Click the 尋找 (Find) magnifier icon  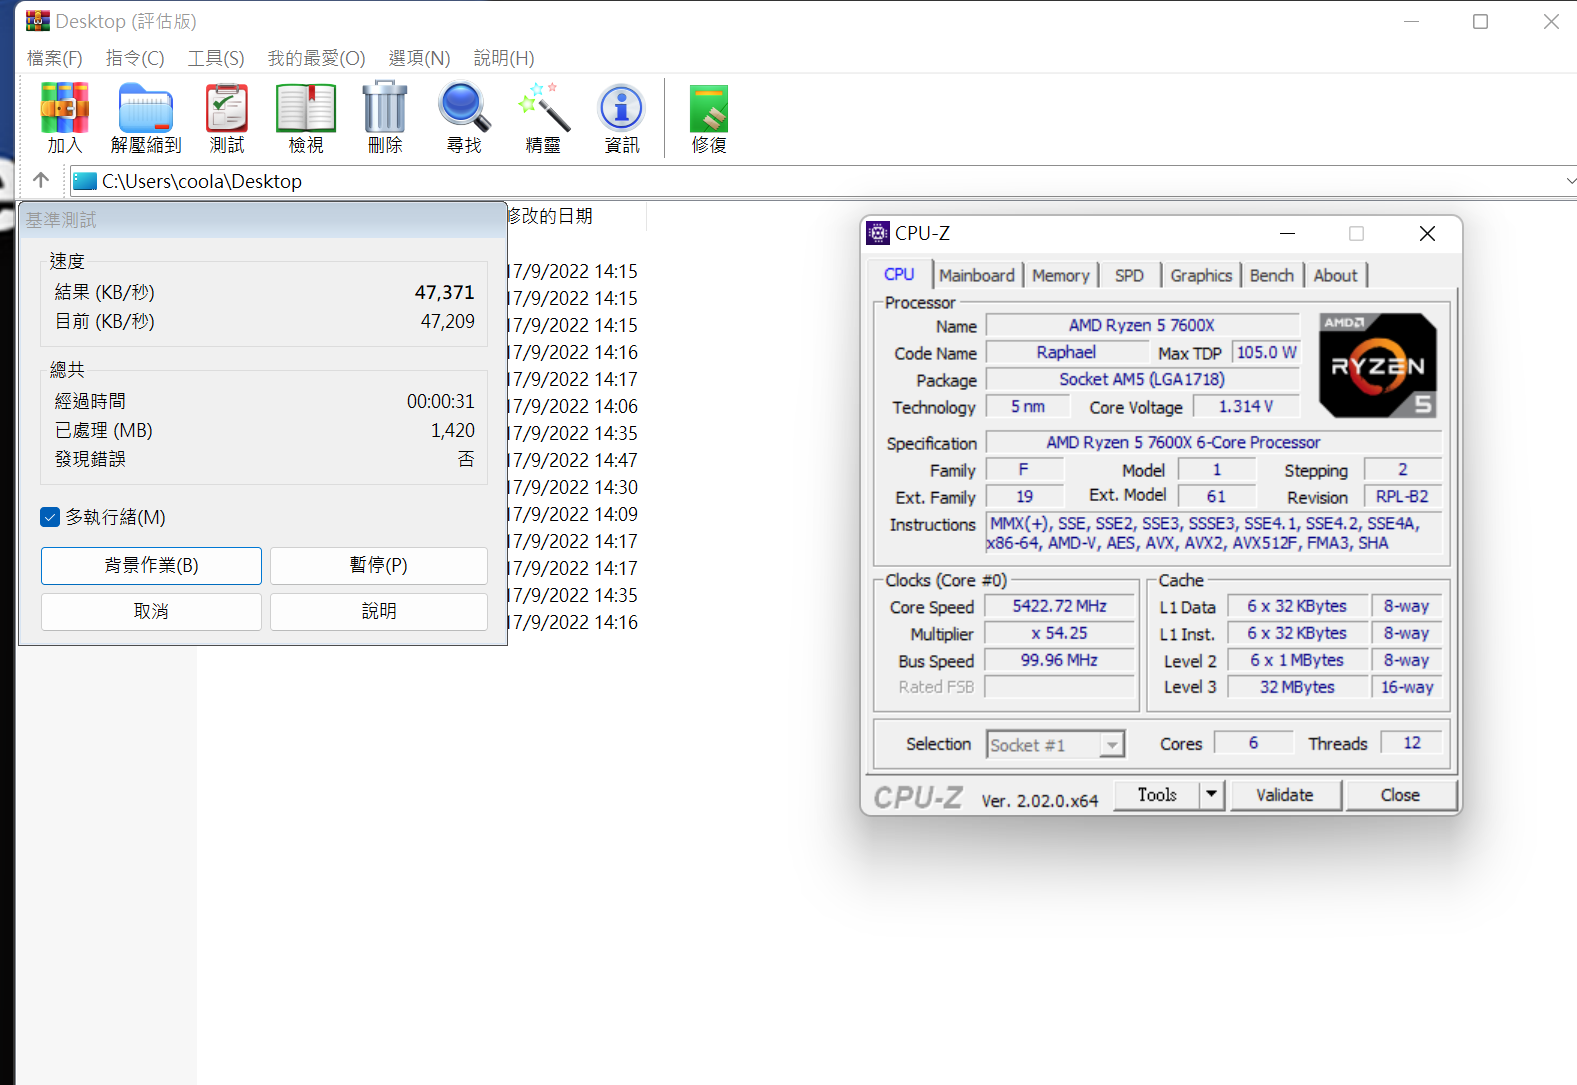click(464, 108)
